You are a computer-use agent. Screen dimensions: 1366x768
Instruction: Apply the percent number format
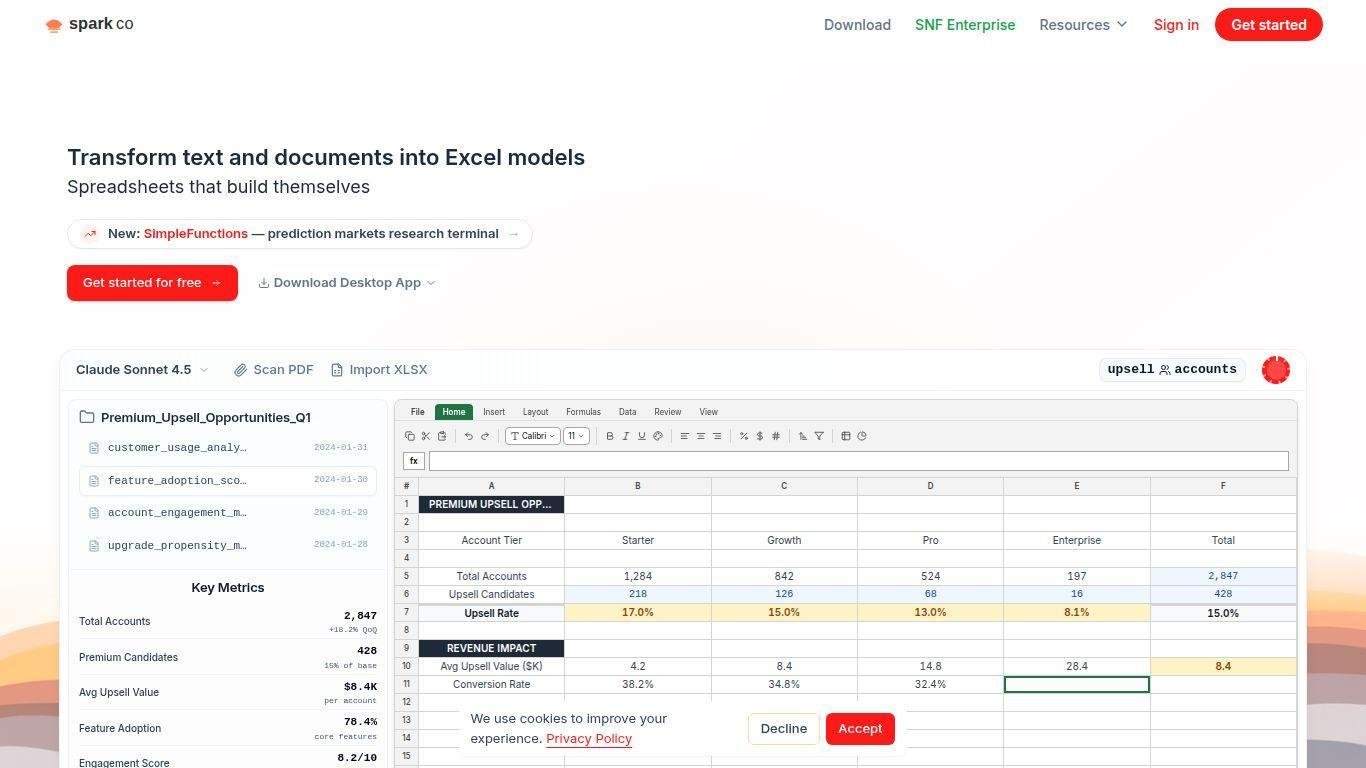click(x=744, y=436)
